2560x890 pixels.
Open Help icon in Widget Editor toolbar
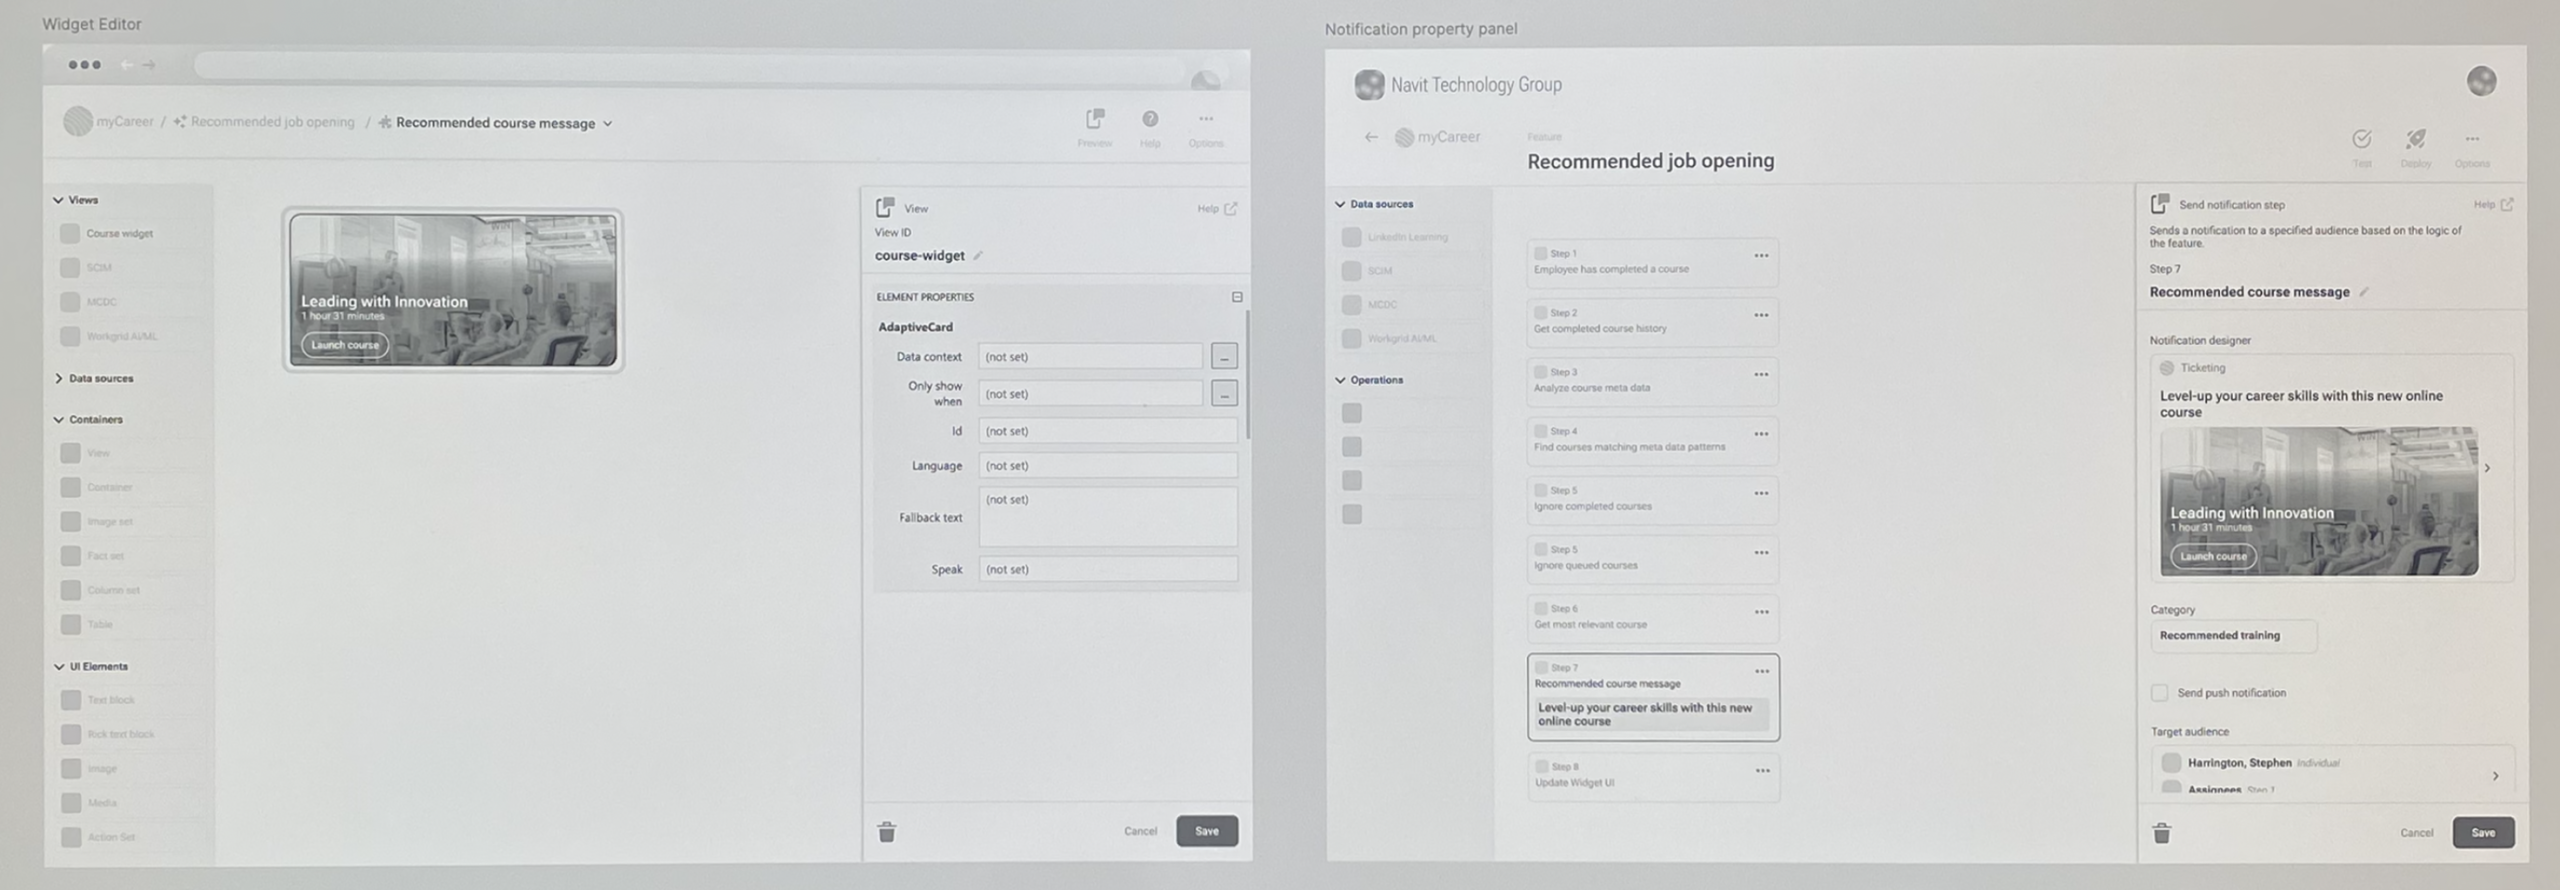pyautogui.click(x=1150, y=120)
